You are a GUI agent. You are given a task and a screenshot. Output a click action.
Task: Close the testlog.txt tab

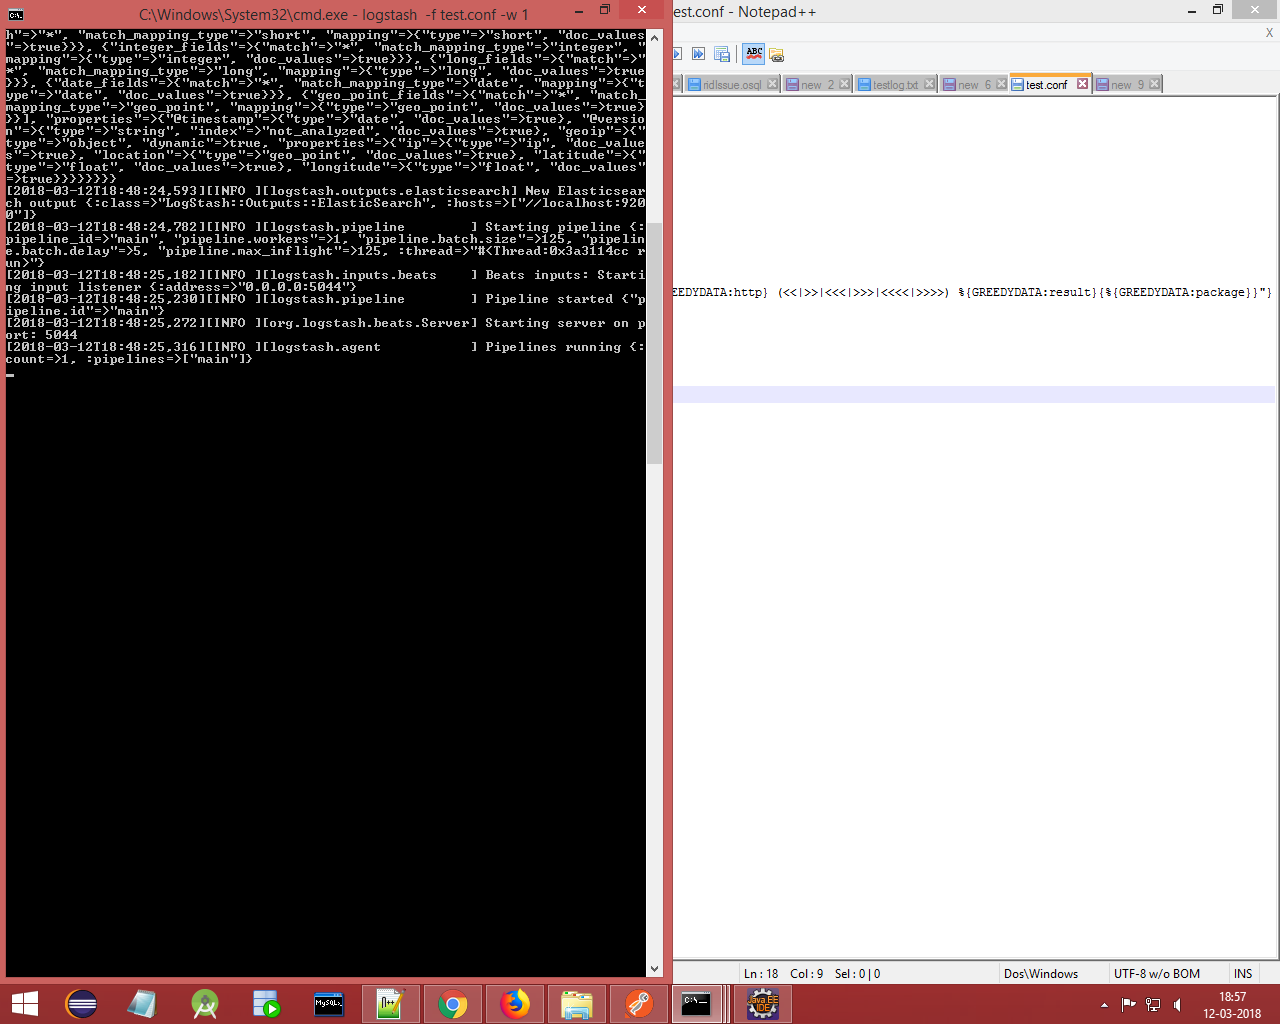pos(930,84)
